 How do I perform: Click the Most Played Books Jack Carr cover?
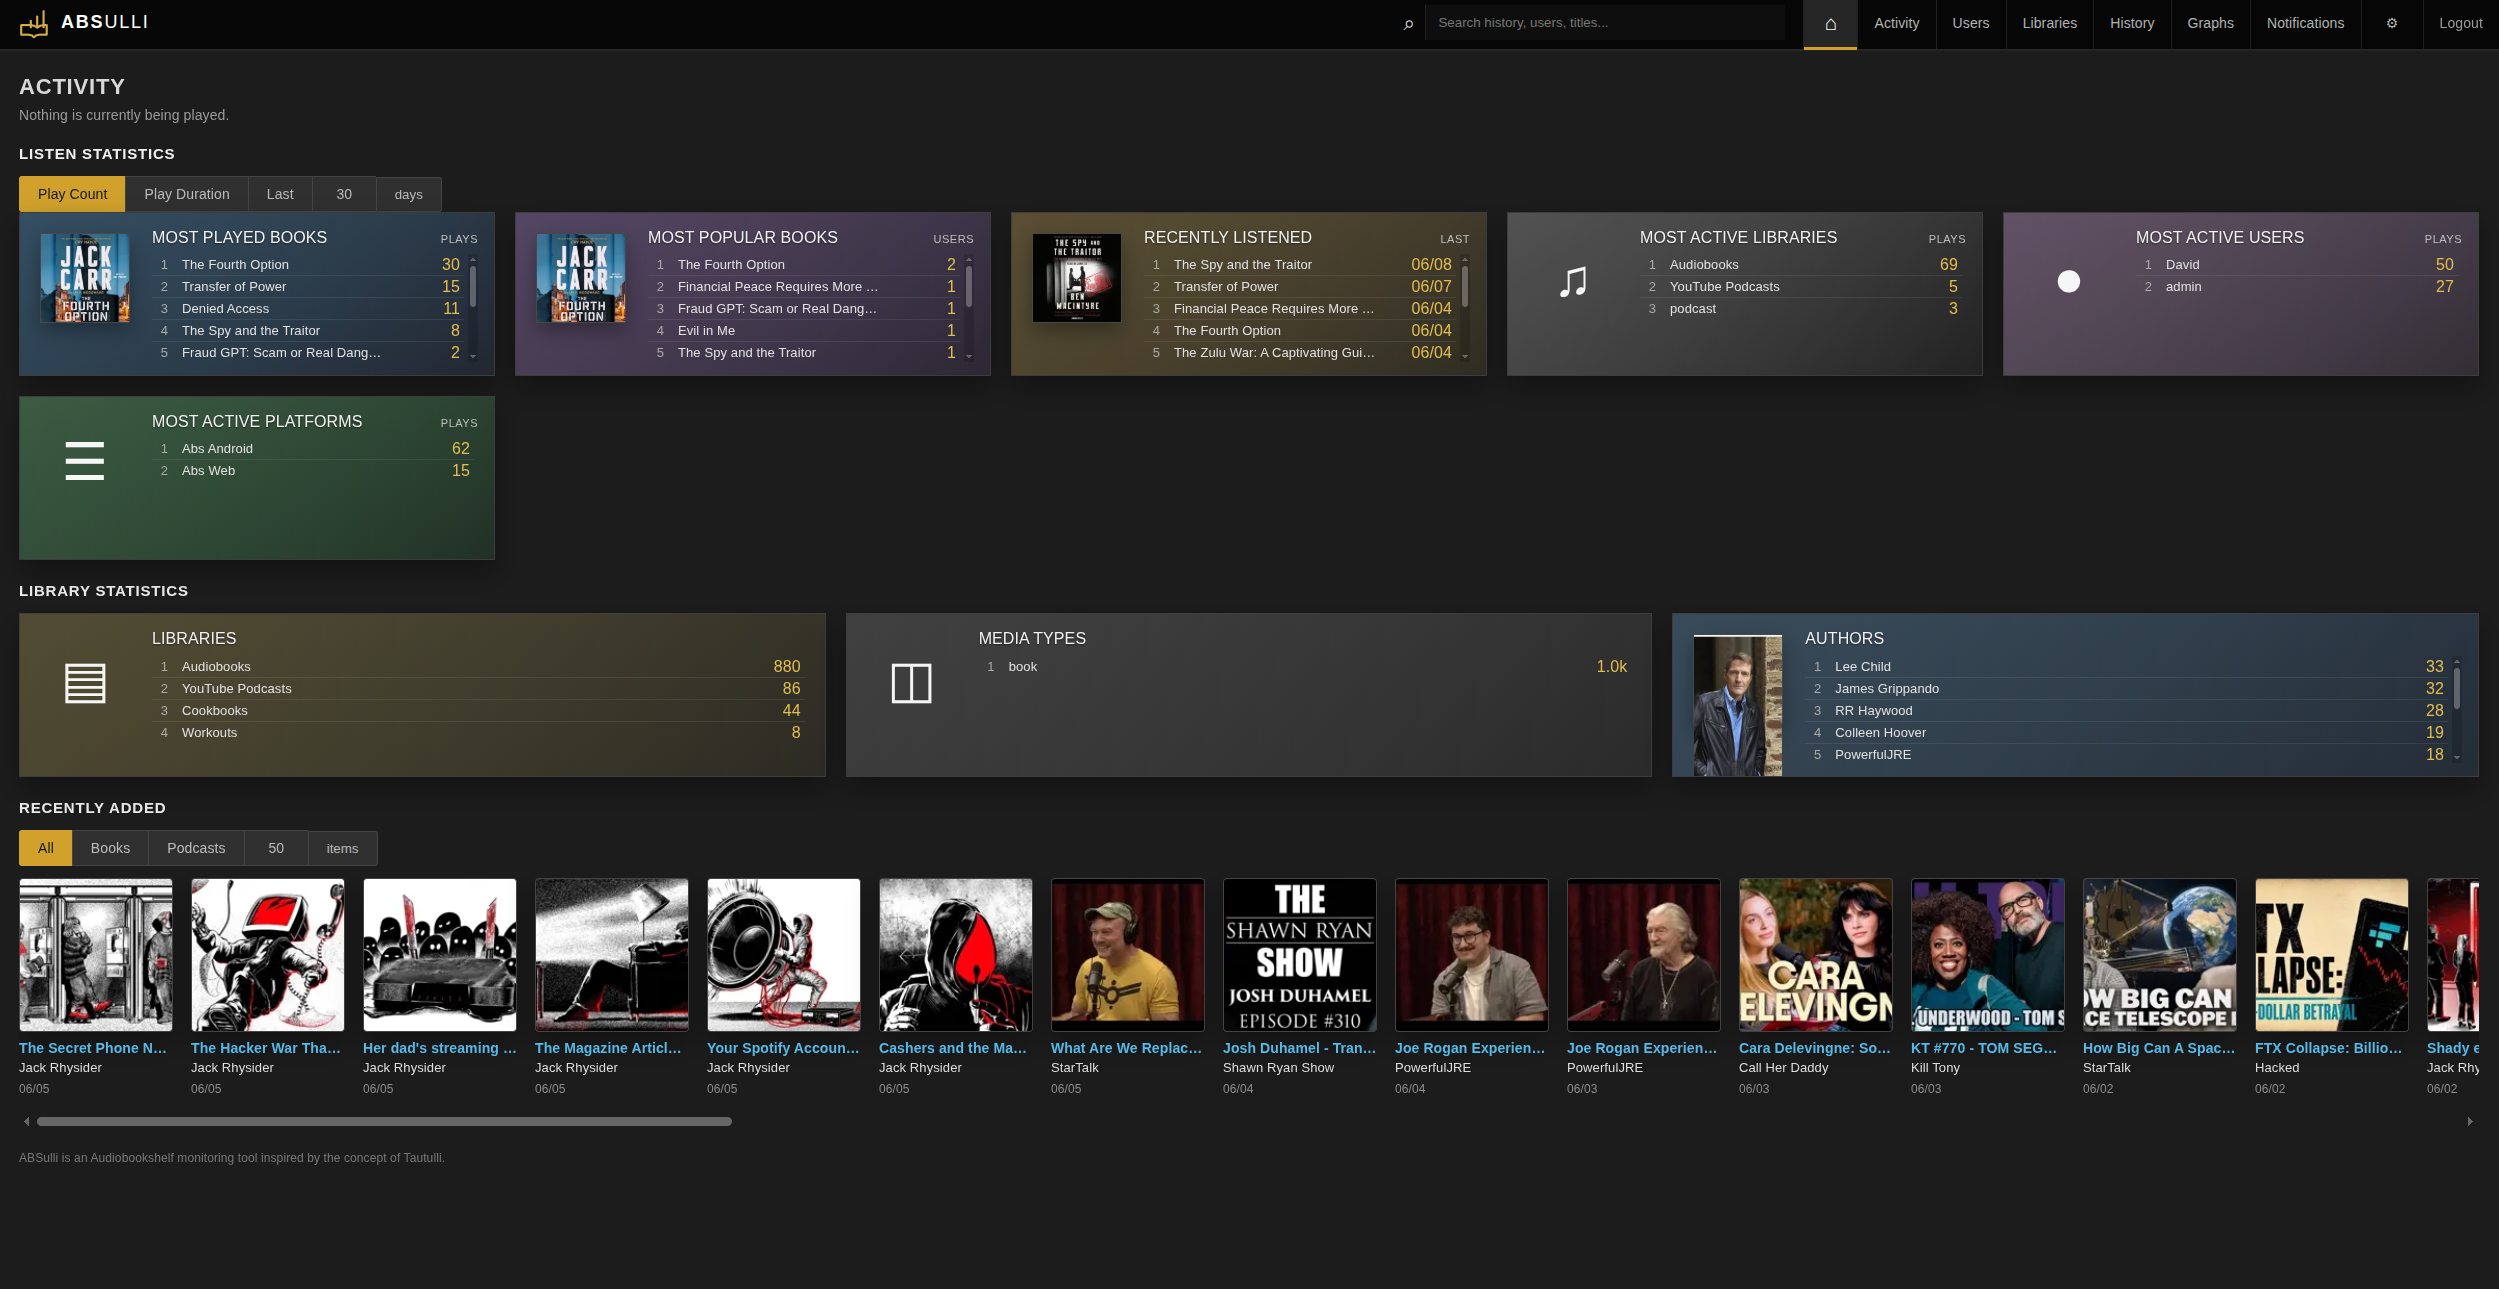click(85, 278)
